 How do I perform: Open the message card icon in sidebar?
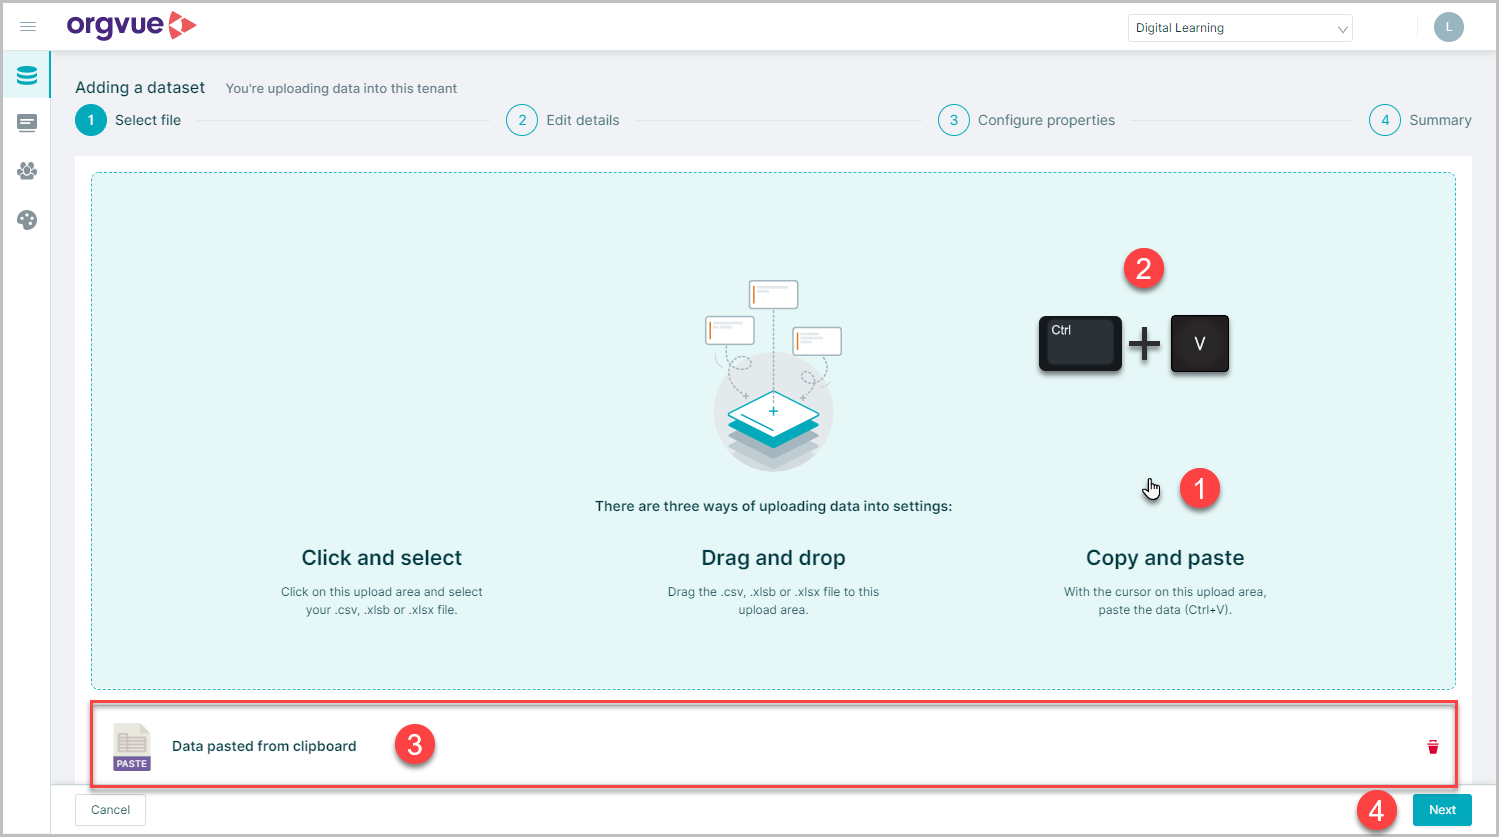pos(27,123)
